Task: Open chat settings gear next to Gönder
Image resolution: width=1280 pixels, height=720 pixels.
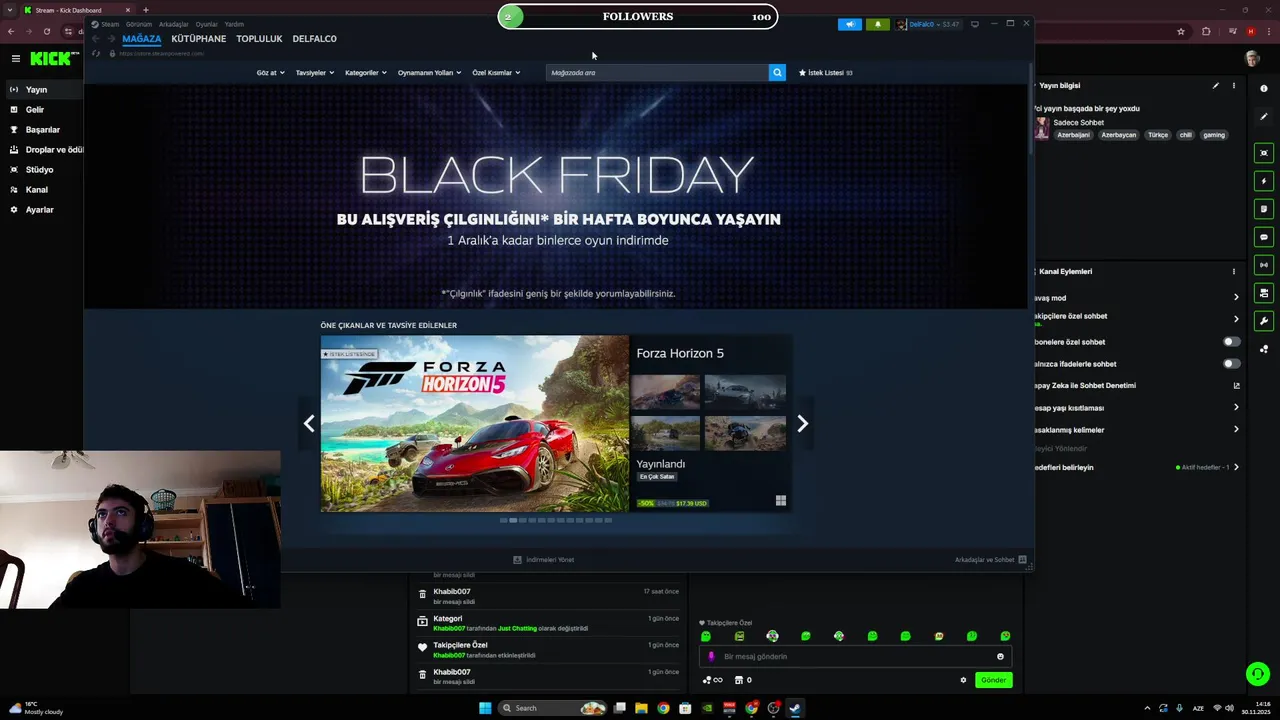Action: (x=963, y=680)
